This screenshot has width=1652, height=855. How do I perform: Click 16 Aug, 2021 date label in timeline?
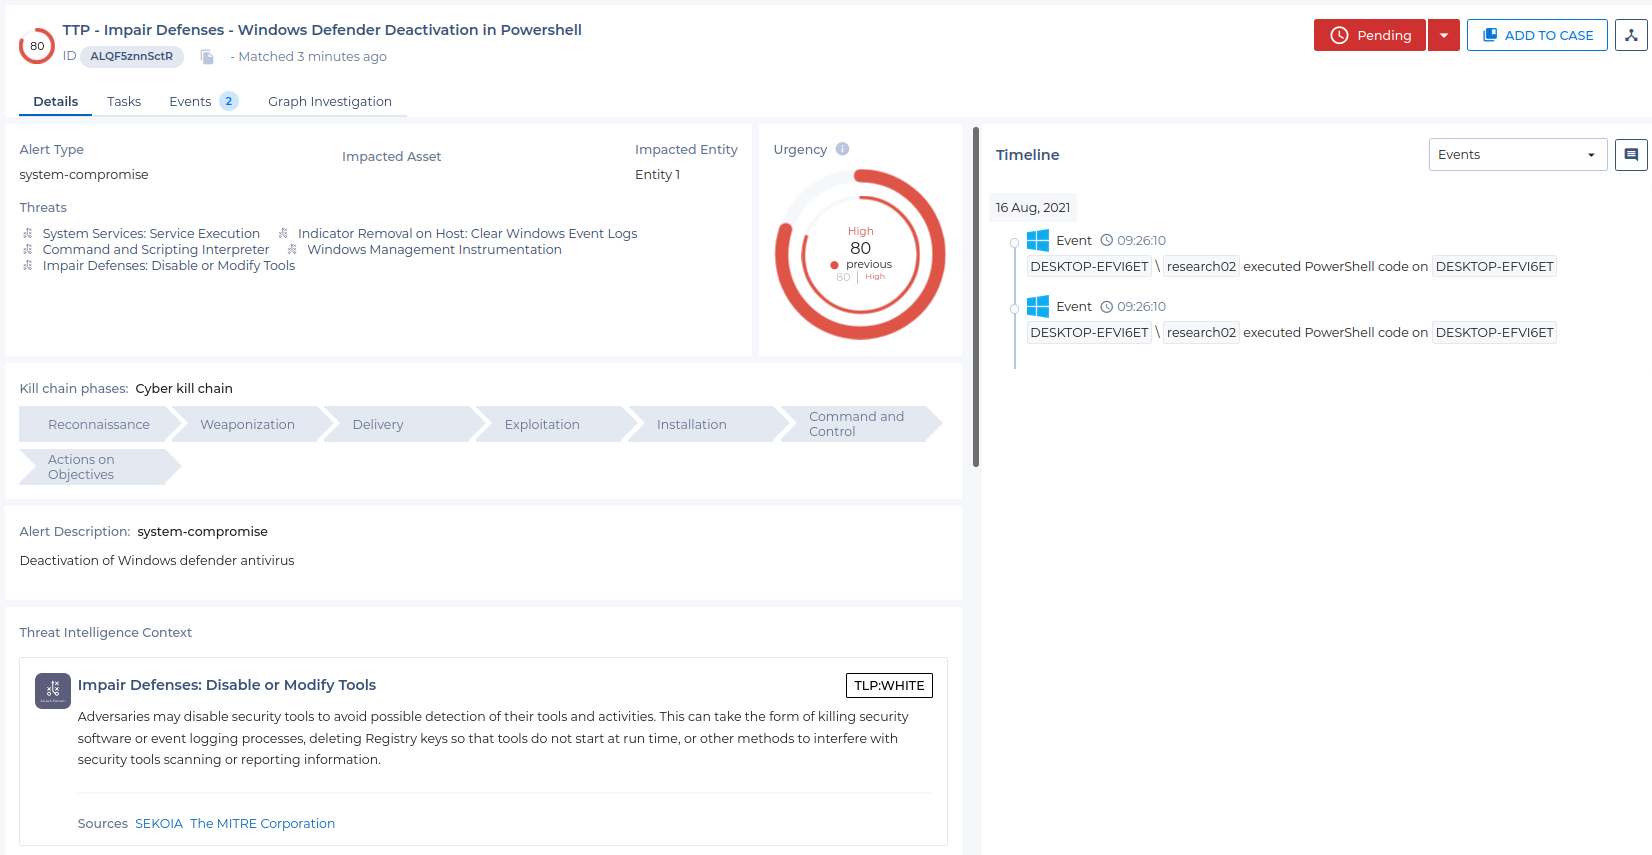tap(1033, 207)
